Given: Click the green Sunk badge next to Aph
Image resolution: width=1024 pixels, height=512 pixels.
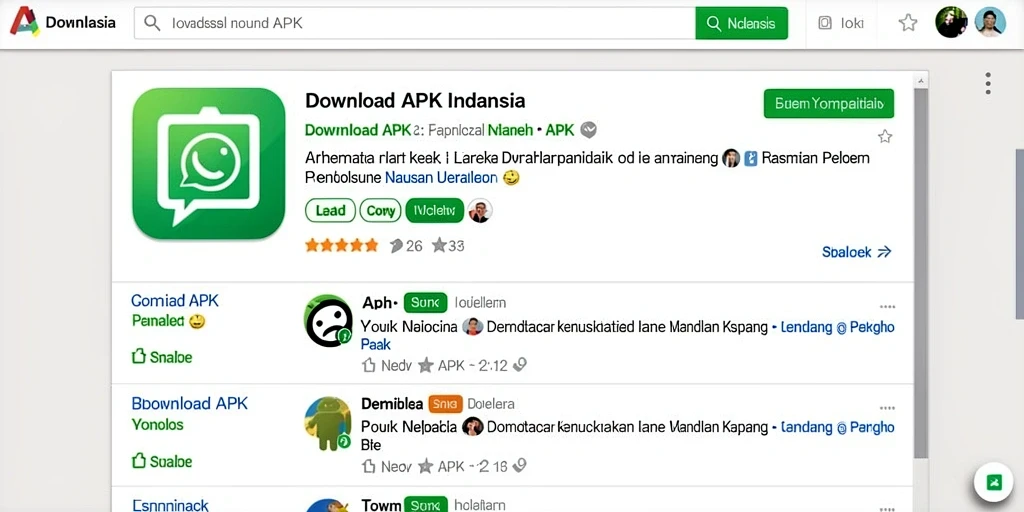Looking at the screenshot, I should pyautogui.click(x=425, y=302).
